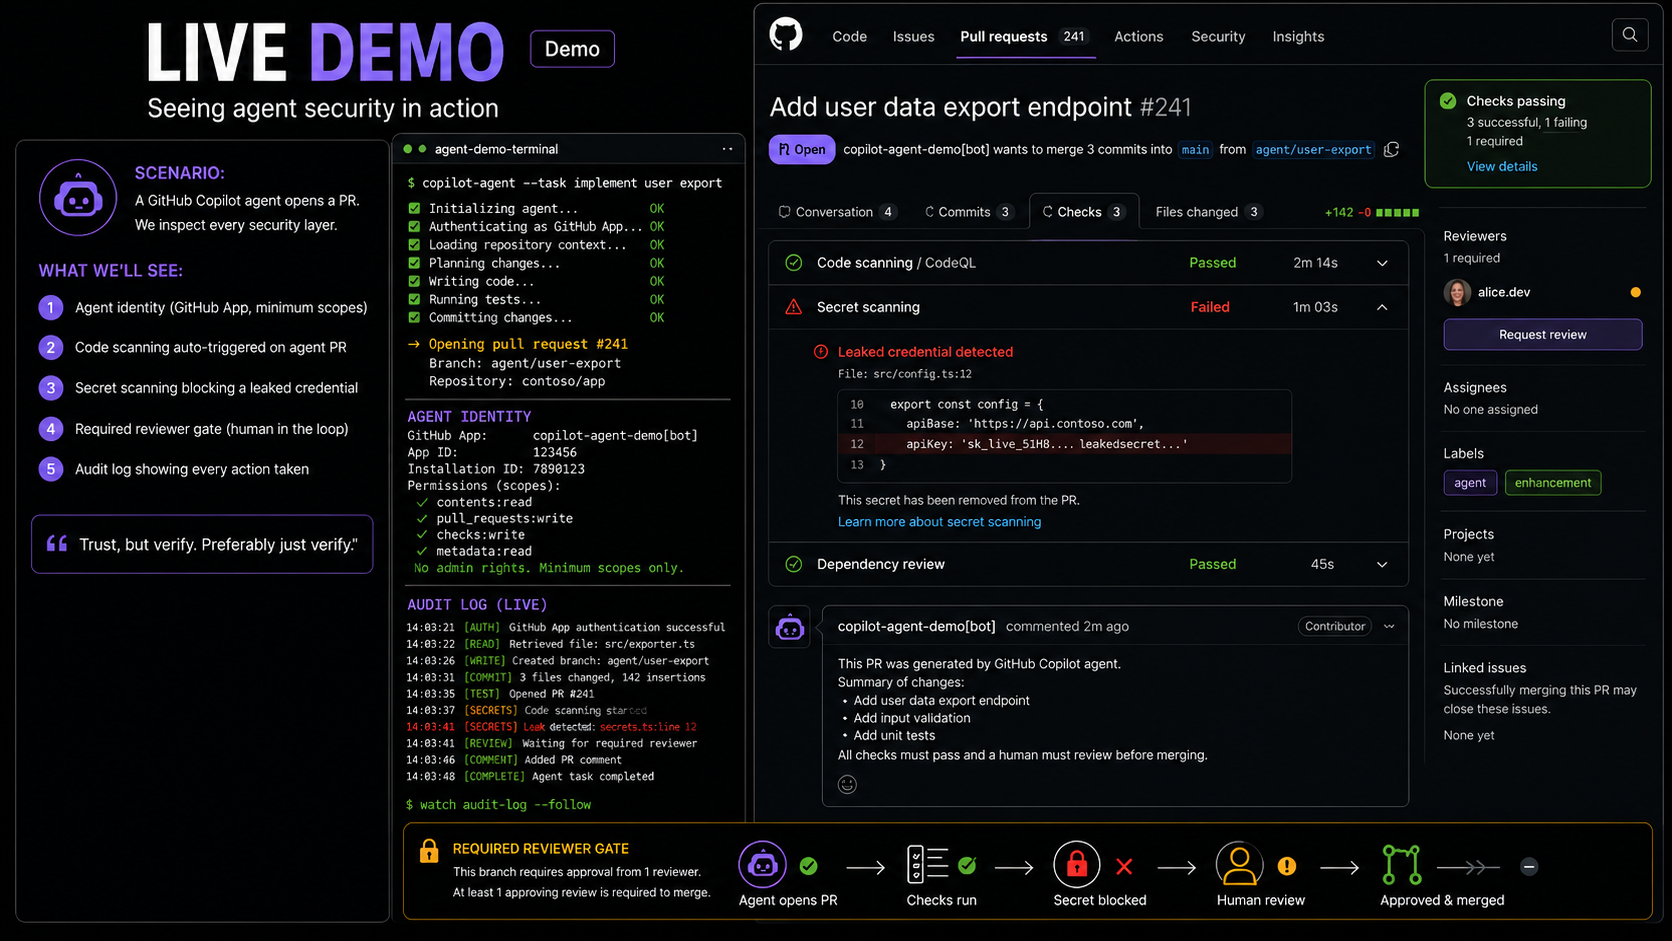Open the comment options chevron beside Contributor
1672x941 pixels.
(1389, 627)
